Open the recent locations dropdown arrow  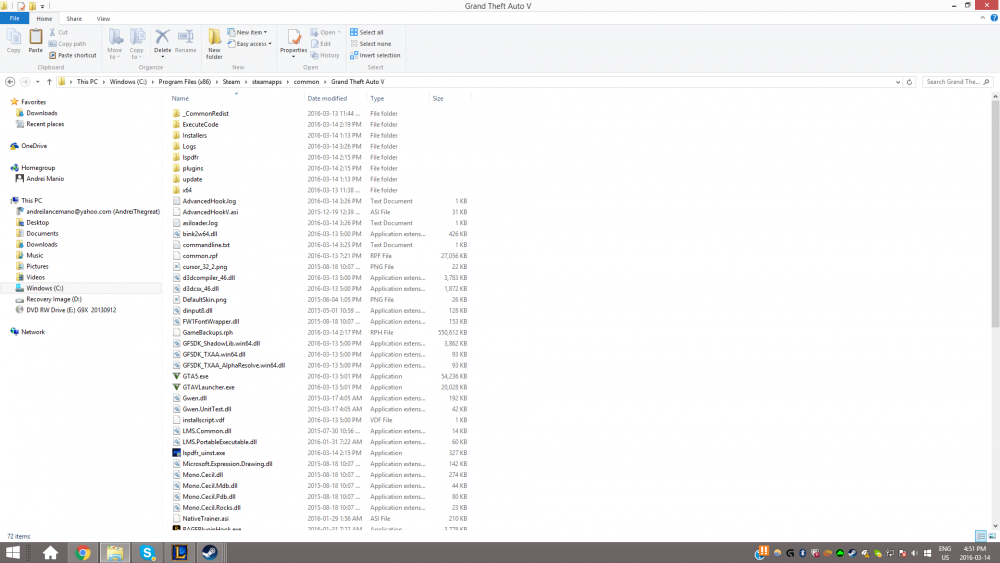(38, 82)
